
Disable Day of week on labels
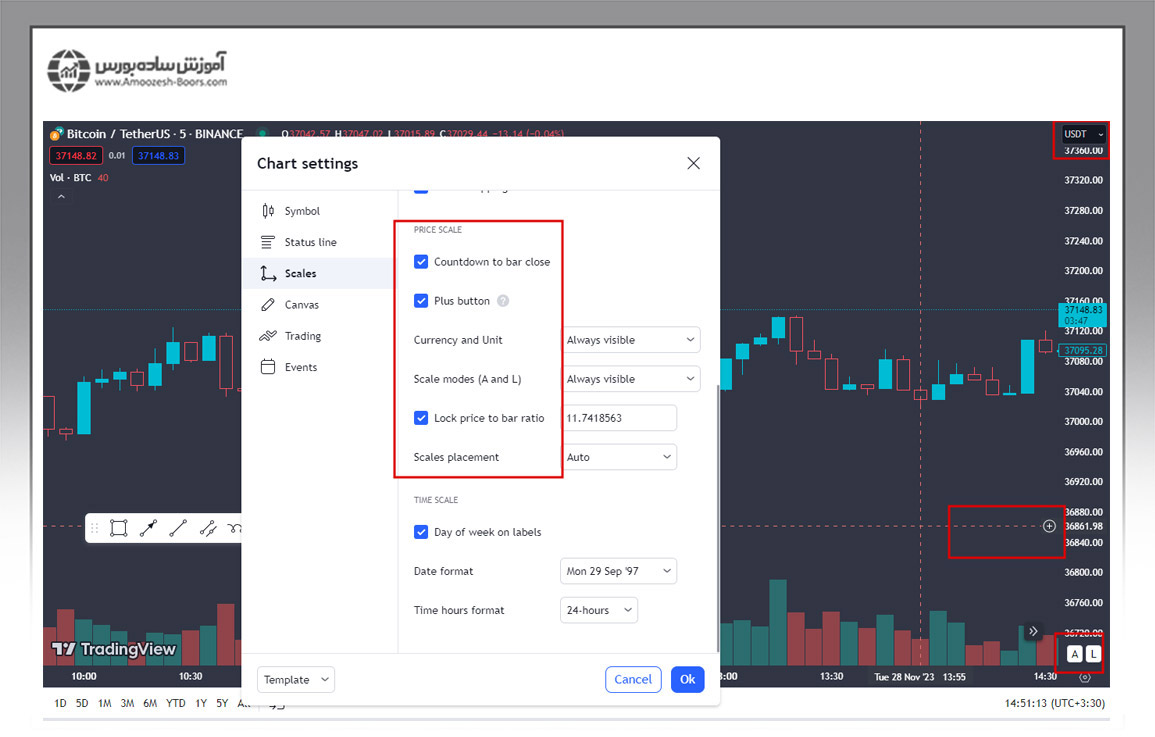click(x=421, y=532)
